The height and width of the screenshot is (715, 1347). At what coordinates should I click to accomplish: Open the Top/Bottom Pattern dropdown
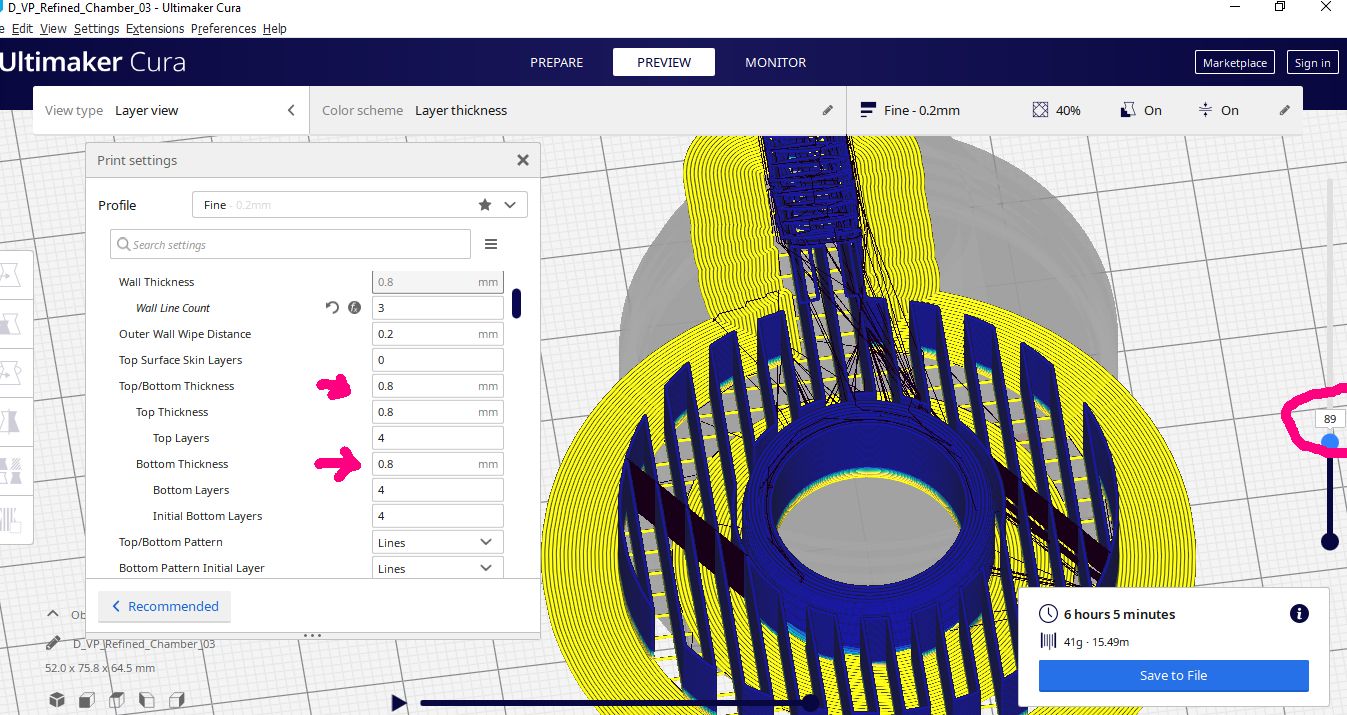point(437,542)
